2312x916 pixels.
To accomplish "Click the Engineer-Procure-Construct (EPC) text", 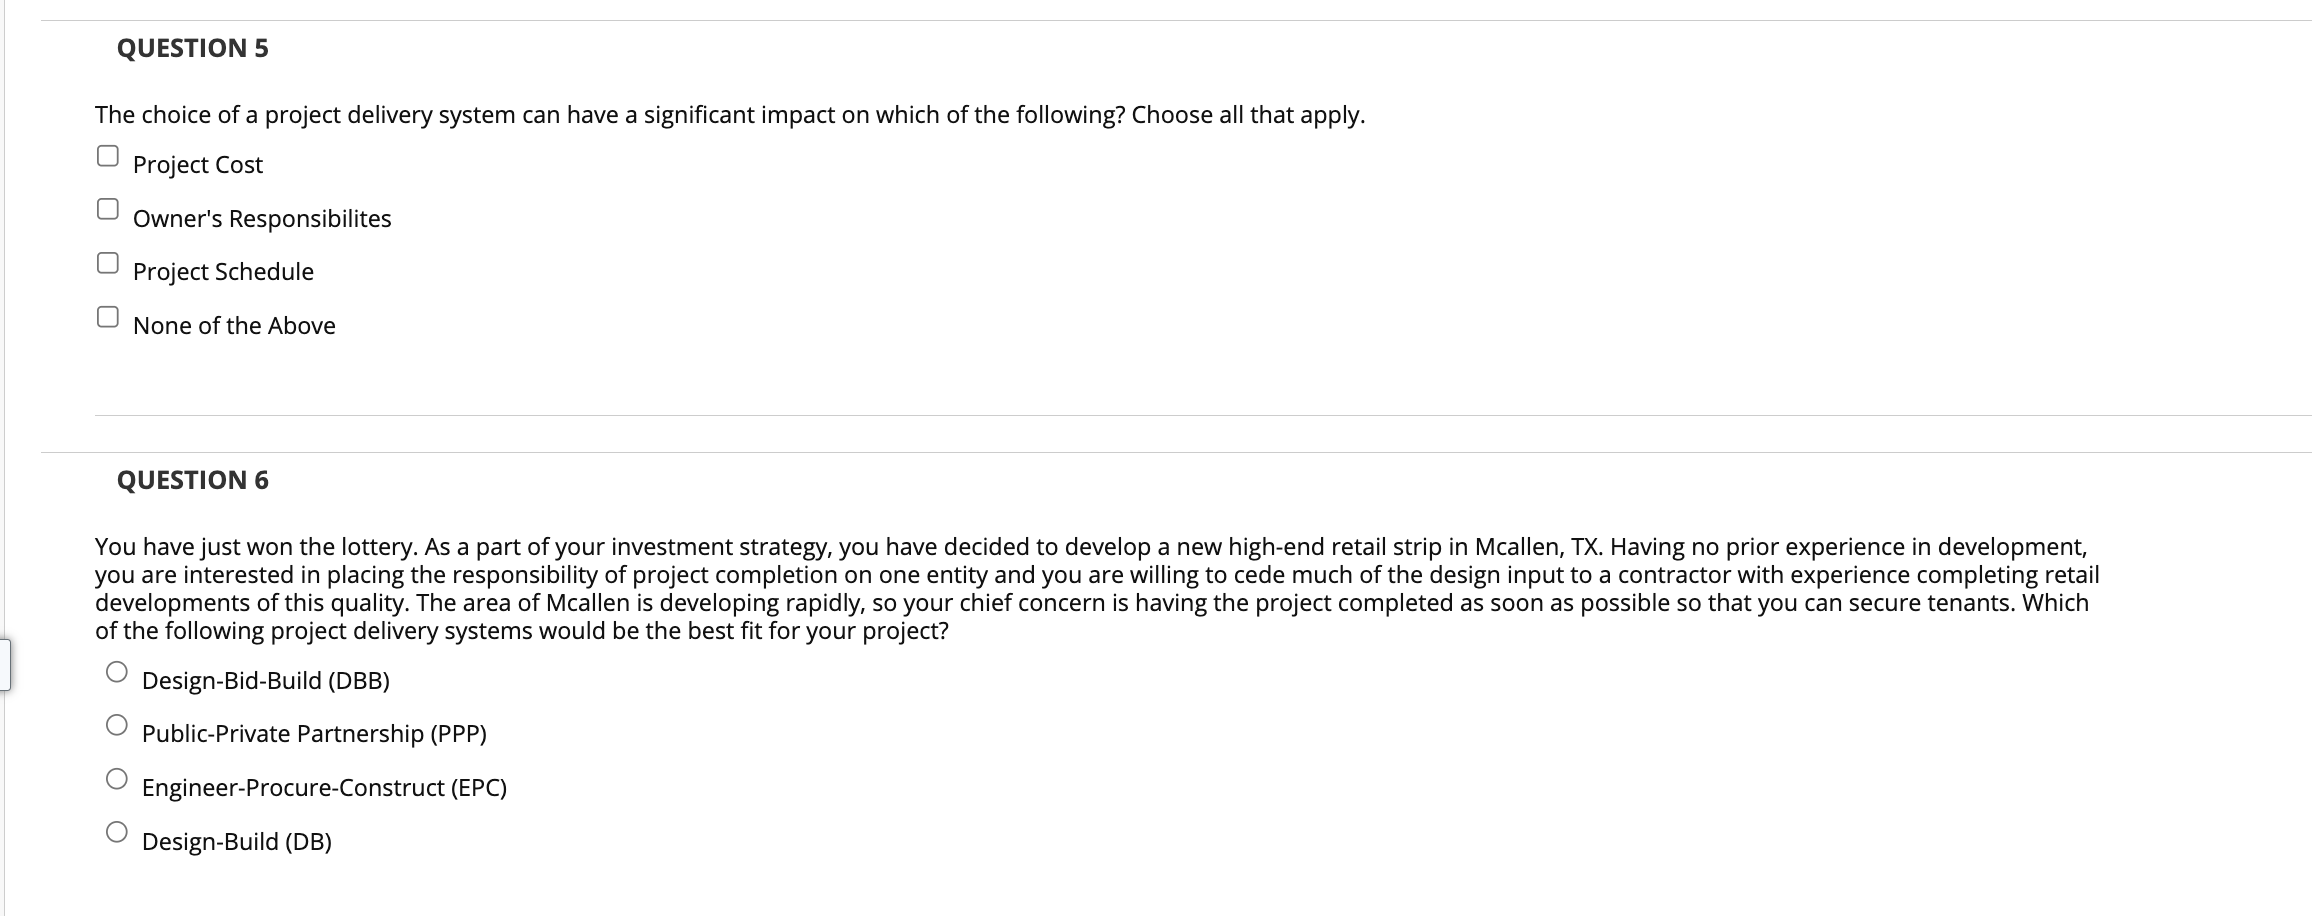I will (324, 788).
